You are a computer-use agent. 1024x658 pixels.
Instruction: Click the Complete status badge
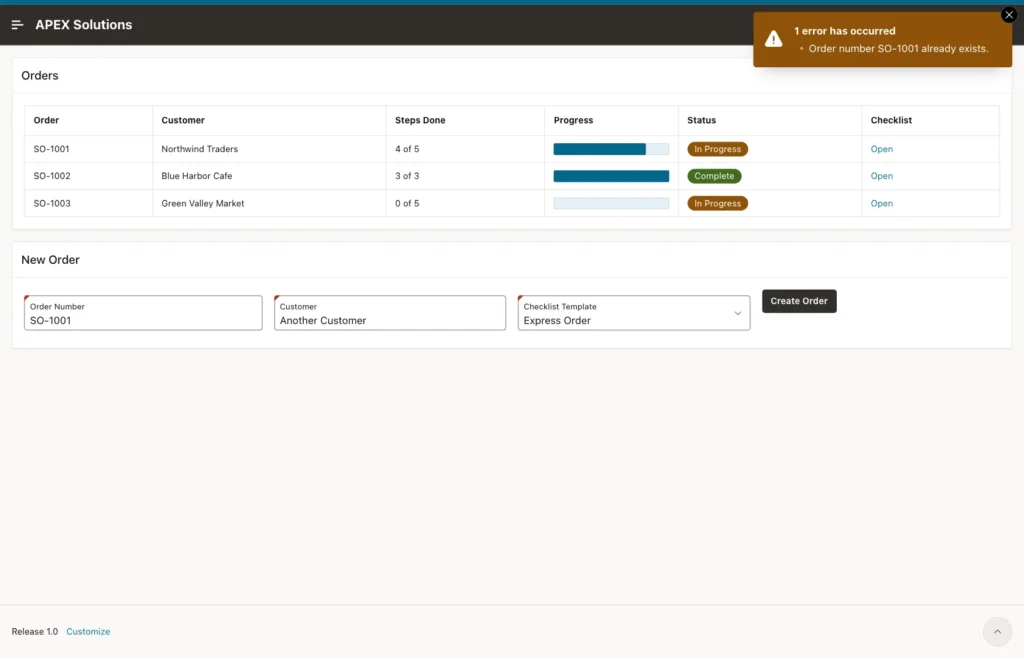pos(714,176)
